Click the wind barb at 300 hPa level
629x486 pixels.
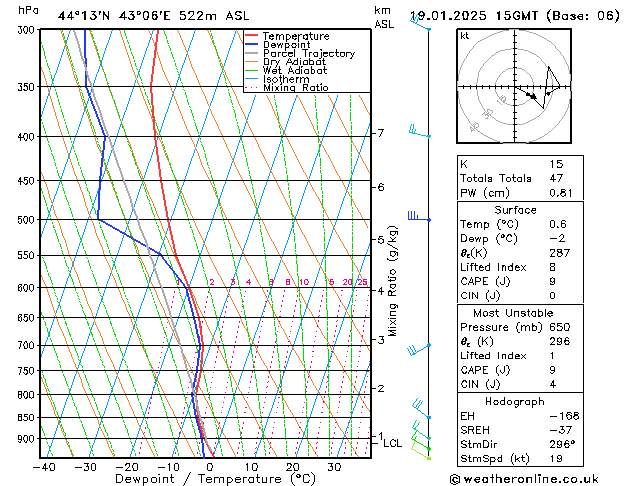pyautogui.click(x=420, y=23)
